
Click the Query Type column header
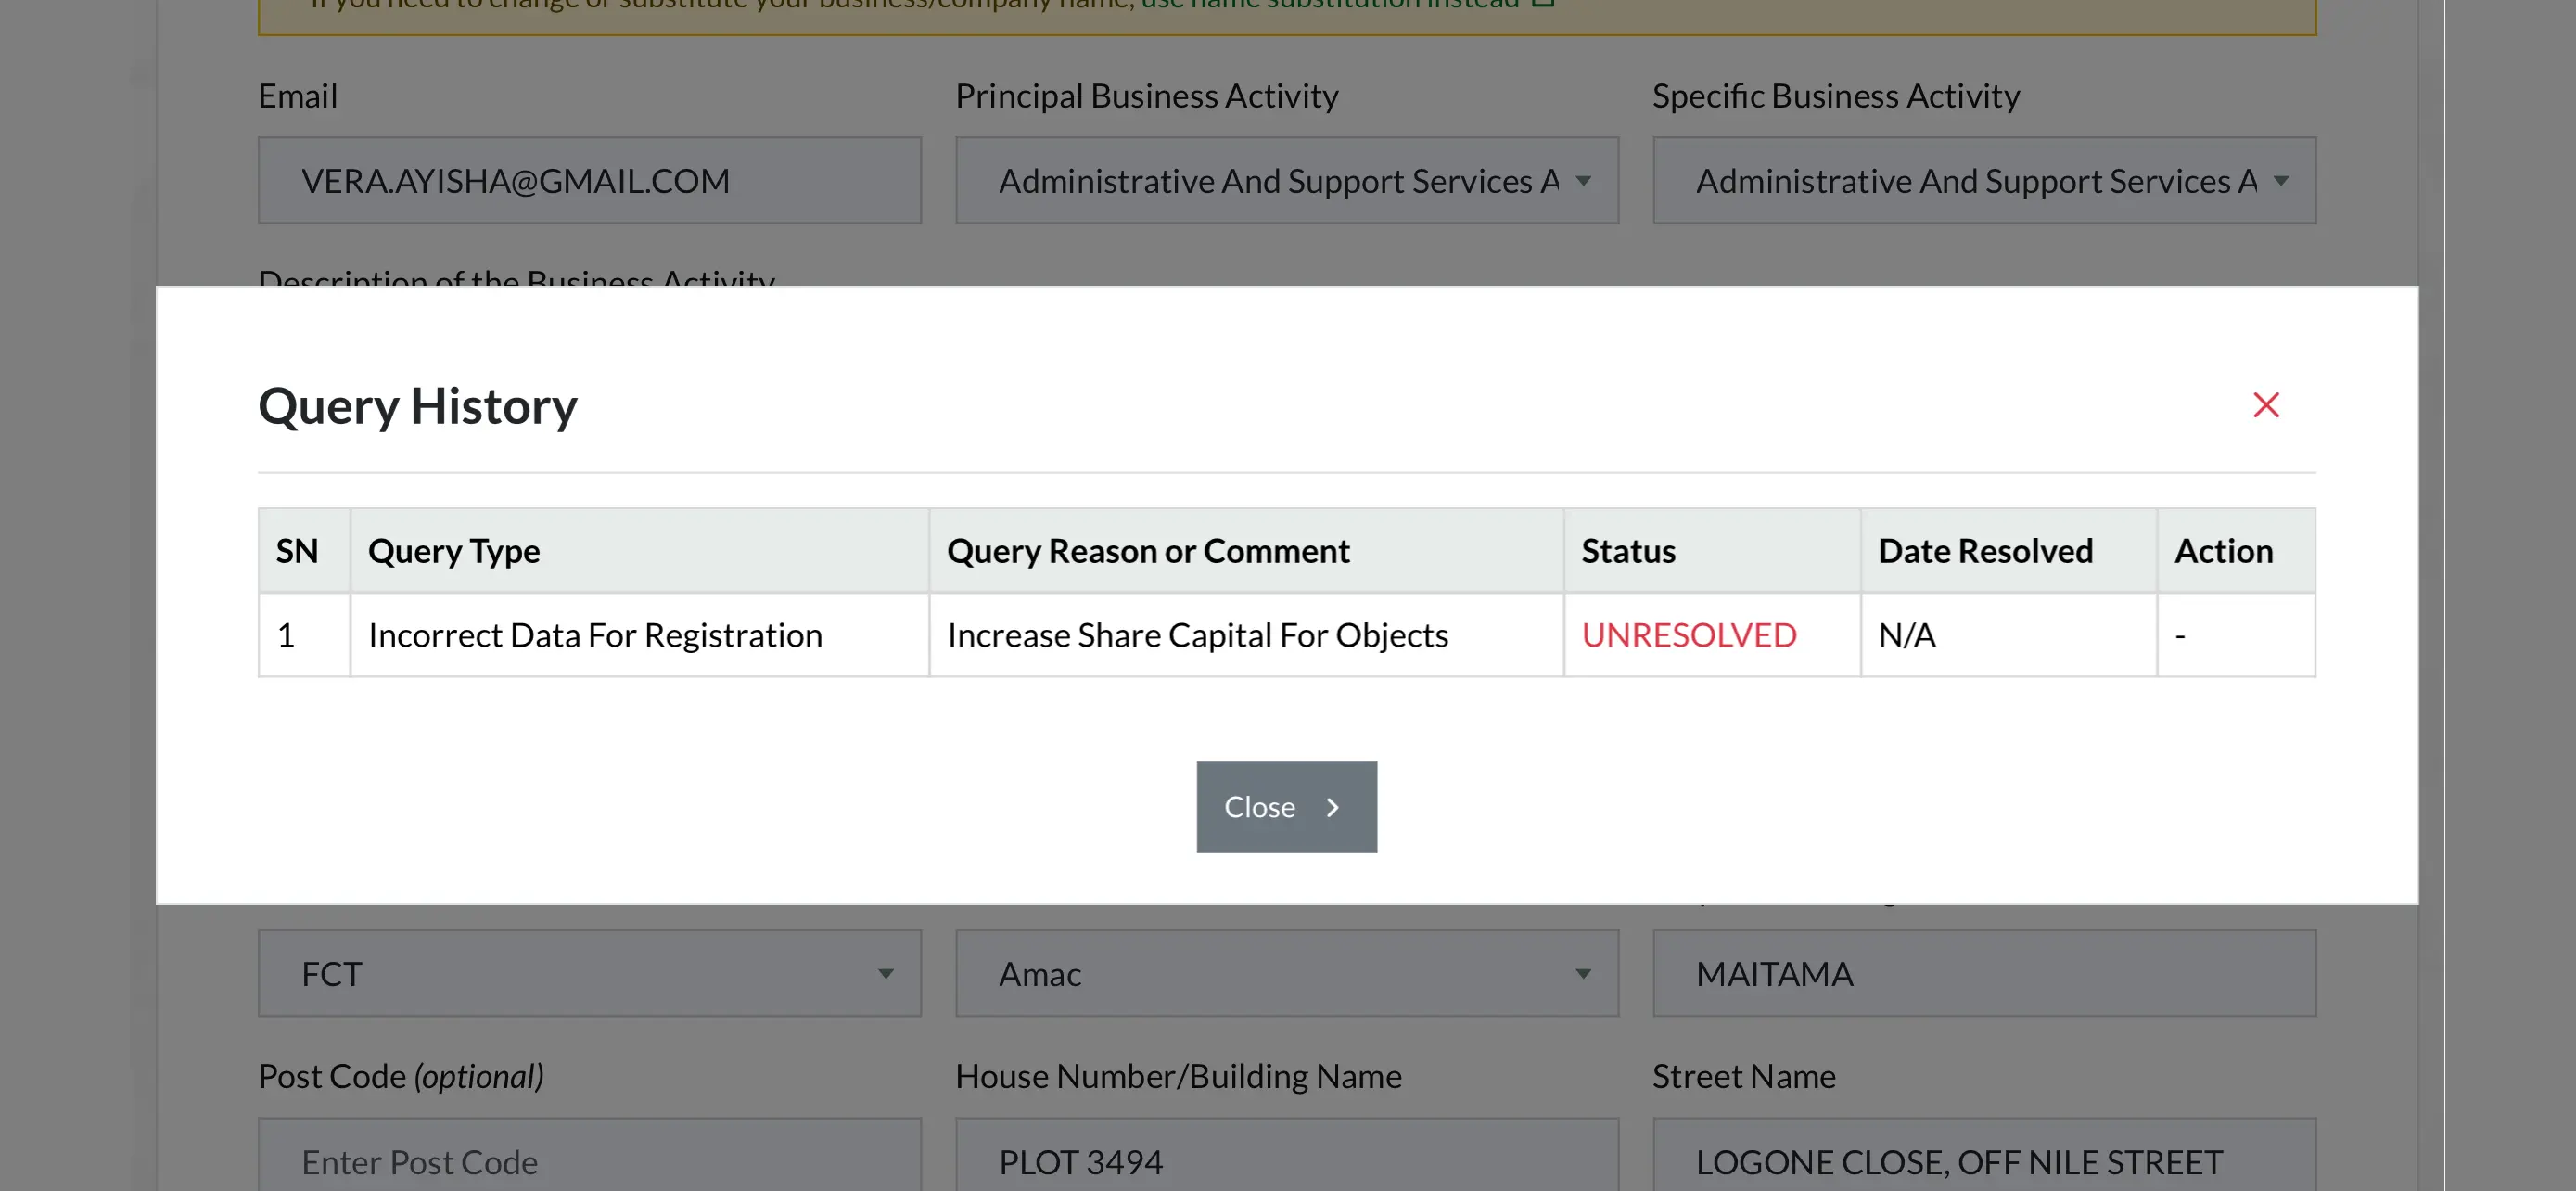pyautogui.click(x=639, y=551)
